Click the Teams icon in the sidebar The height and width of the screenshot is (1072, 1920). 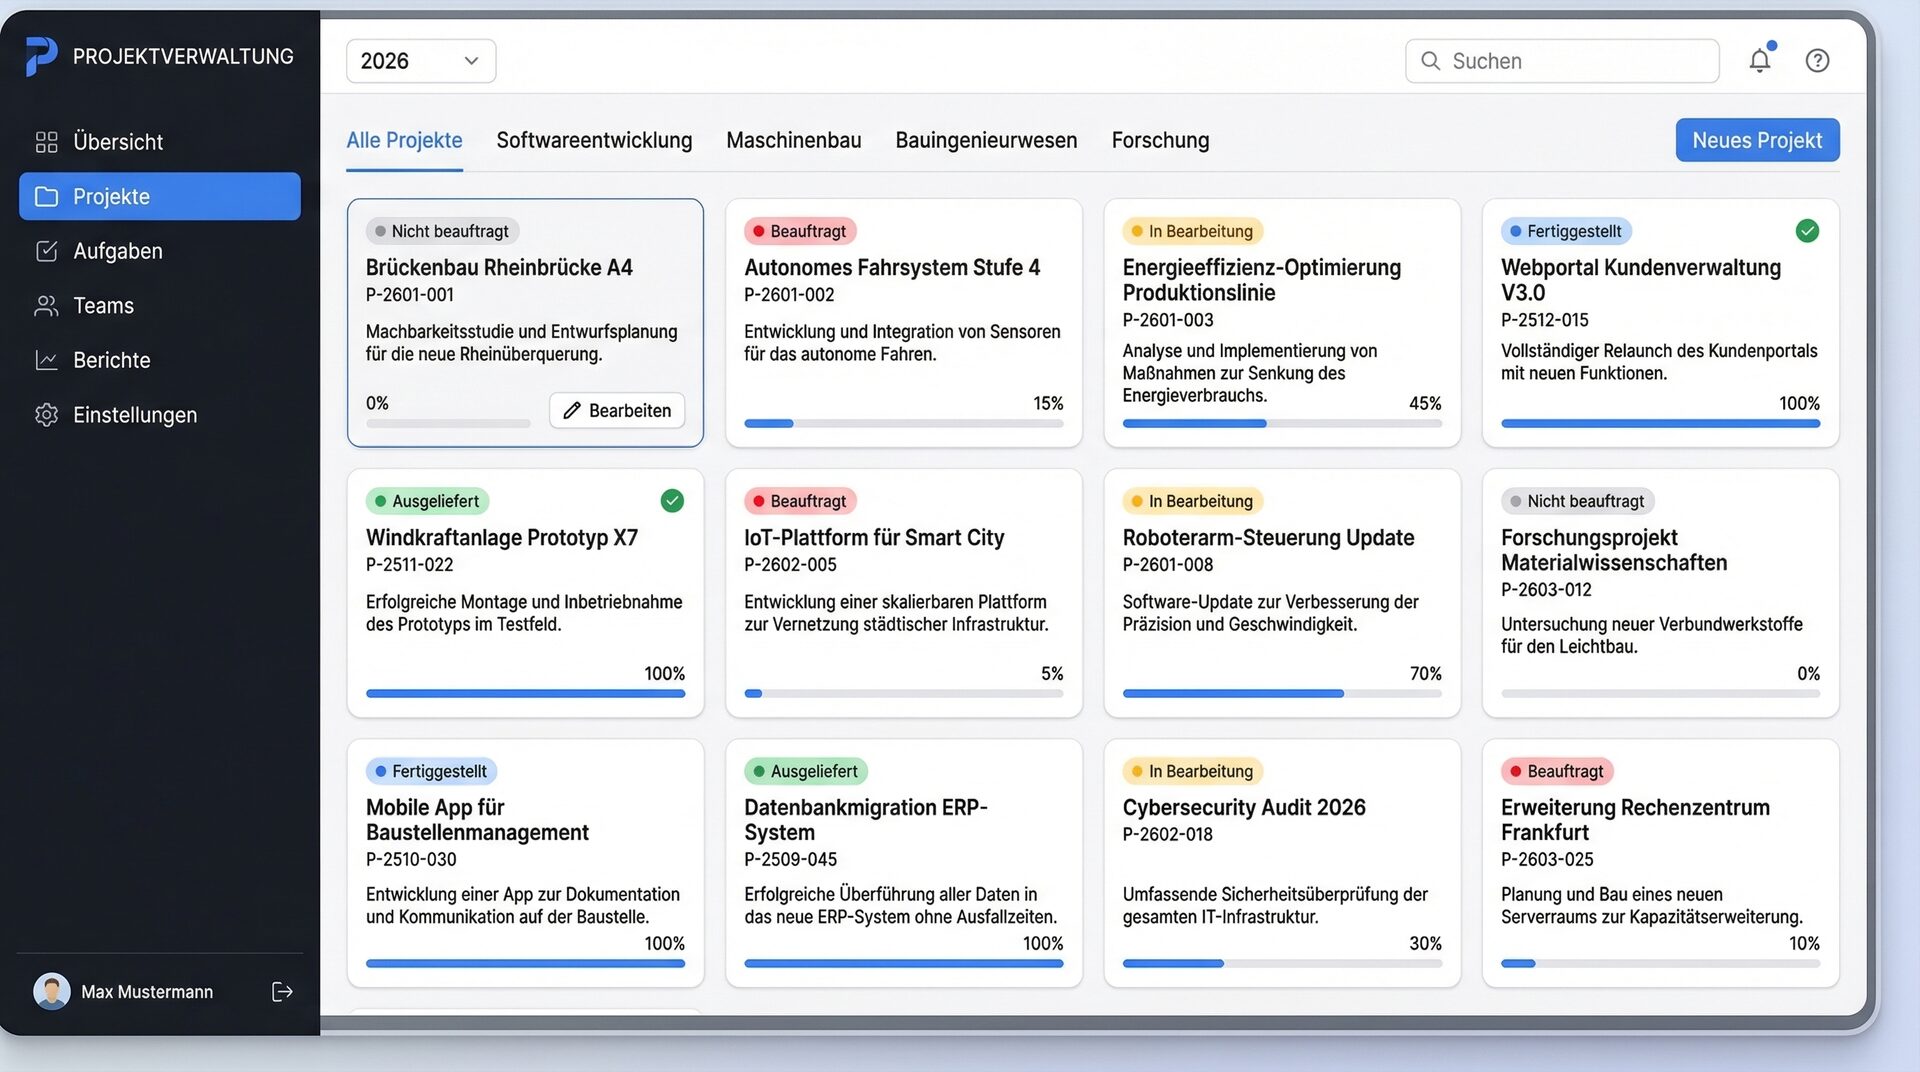pos(46,305)
